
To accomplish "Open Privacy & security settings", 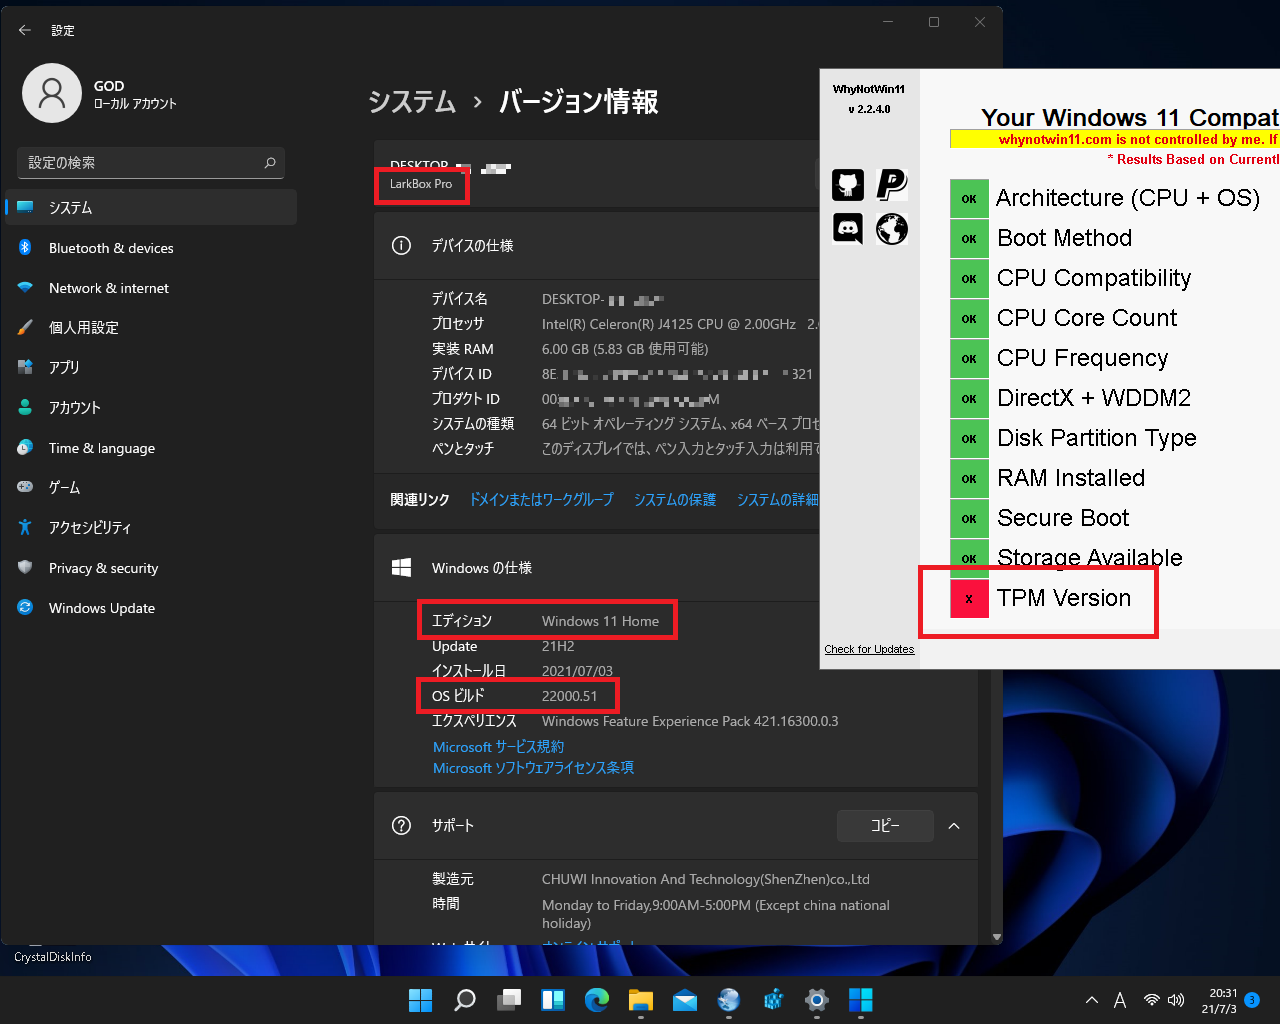I will click(x=151, y=568).
